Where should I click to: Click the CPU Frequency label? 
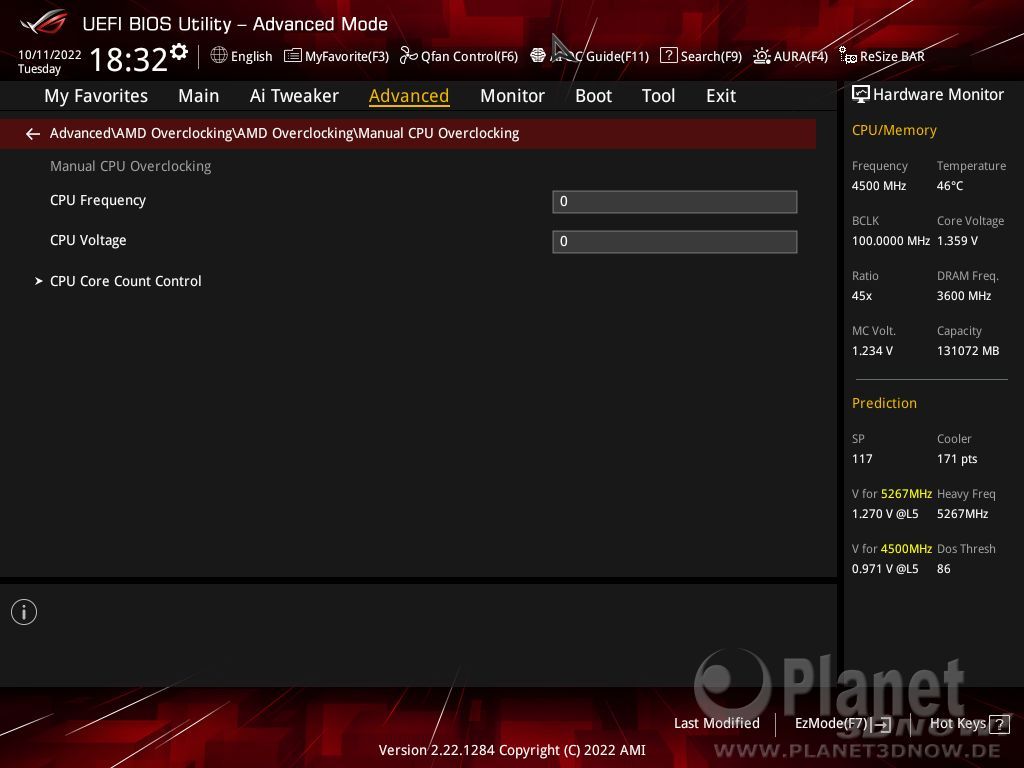[98, 200]
